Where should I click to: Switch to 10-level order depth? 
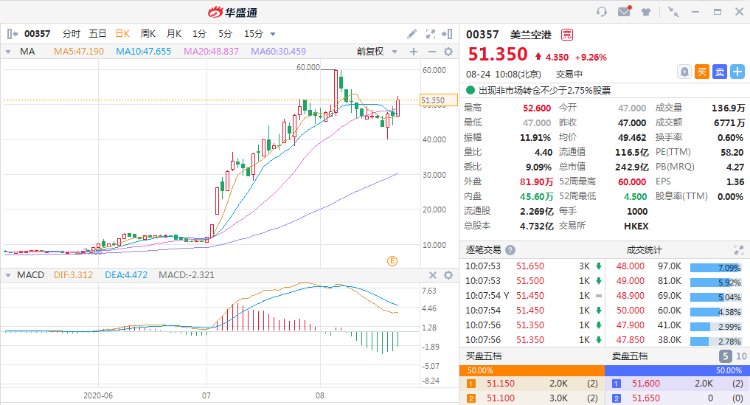coord(741,355)
